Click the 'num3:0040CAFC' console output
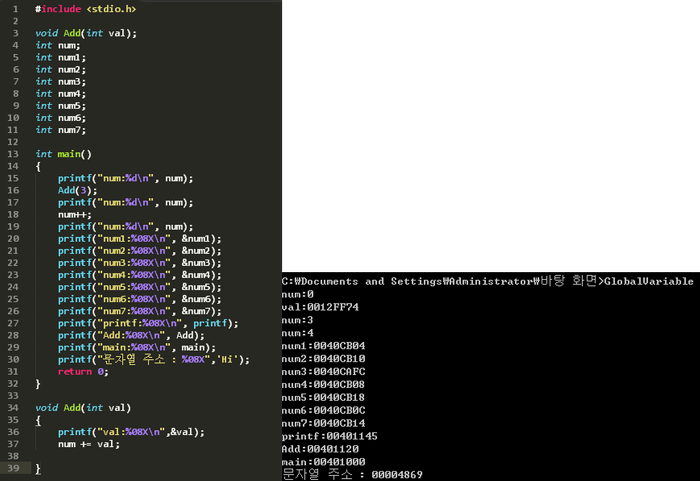 [x=323, y=372]
